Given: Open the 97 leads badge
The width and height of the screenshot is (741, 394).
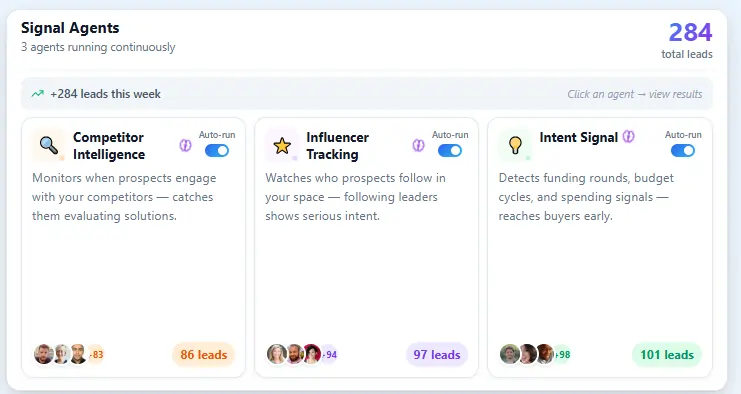Looking at the screenshot, I should tap(437, 355).
